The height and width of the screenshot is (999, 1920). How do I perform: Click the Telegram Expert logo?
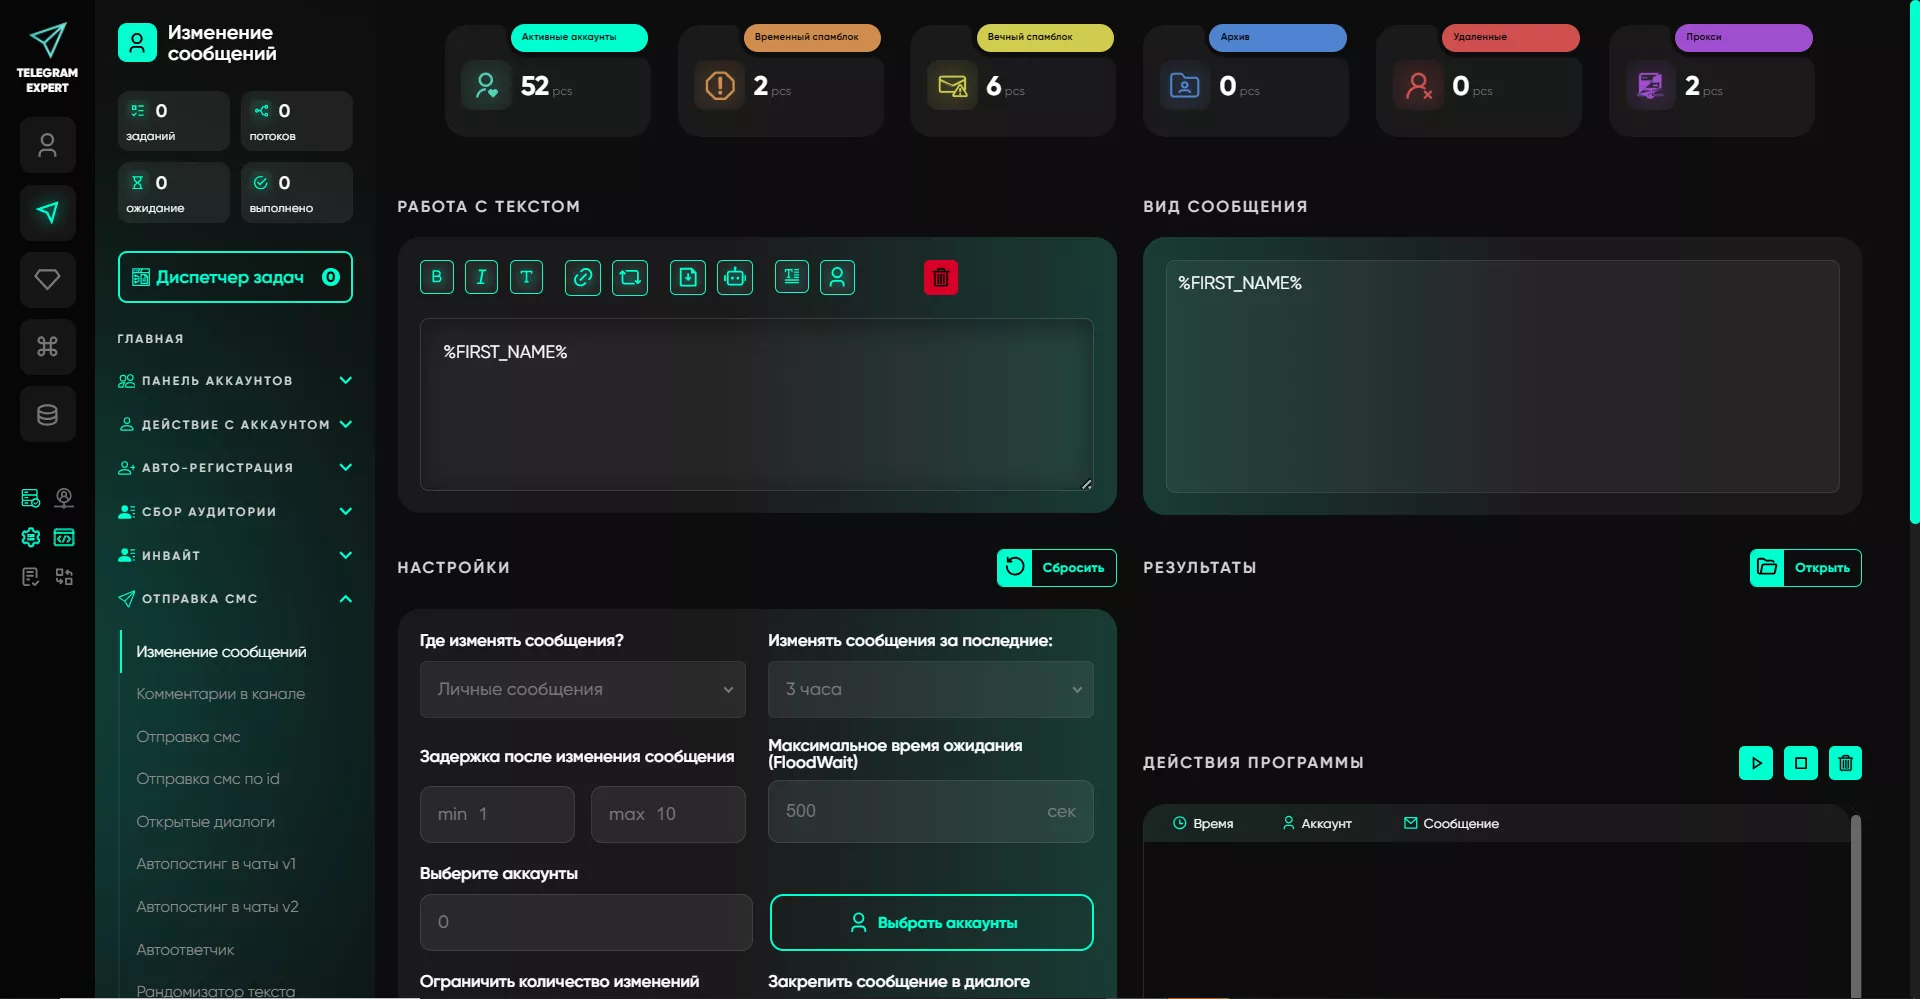tap(47, 58)
